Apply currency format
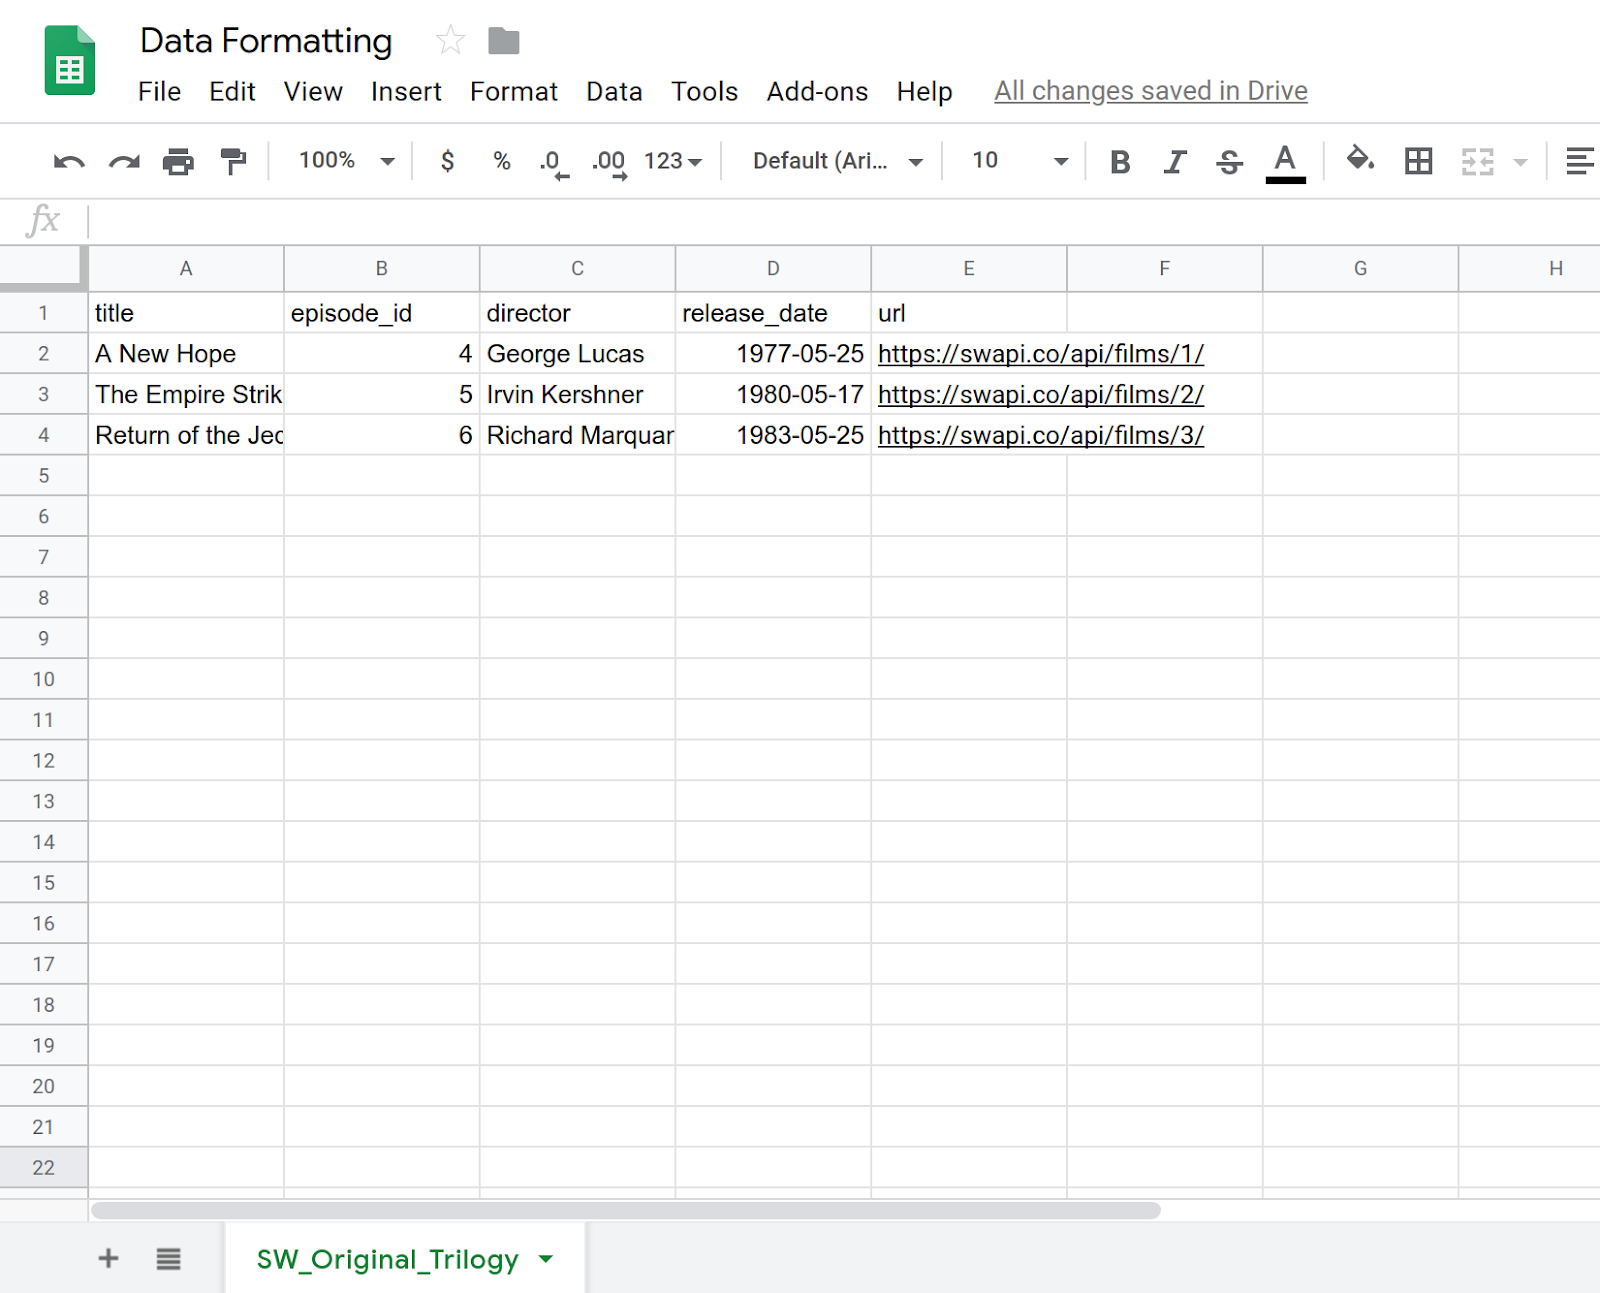1600x1293 pixels. pos(447,161)
